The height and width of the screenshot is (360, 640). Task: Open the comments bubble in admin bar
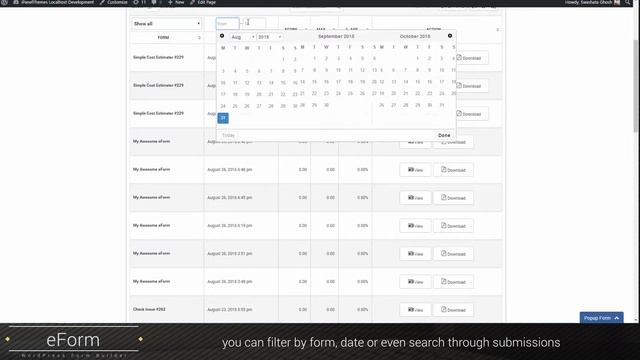tap(154, 2)
